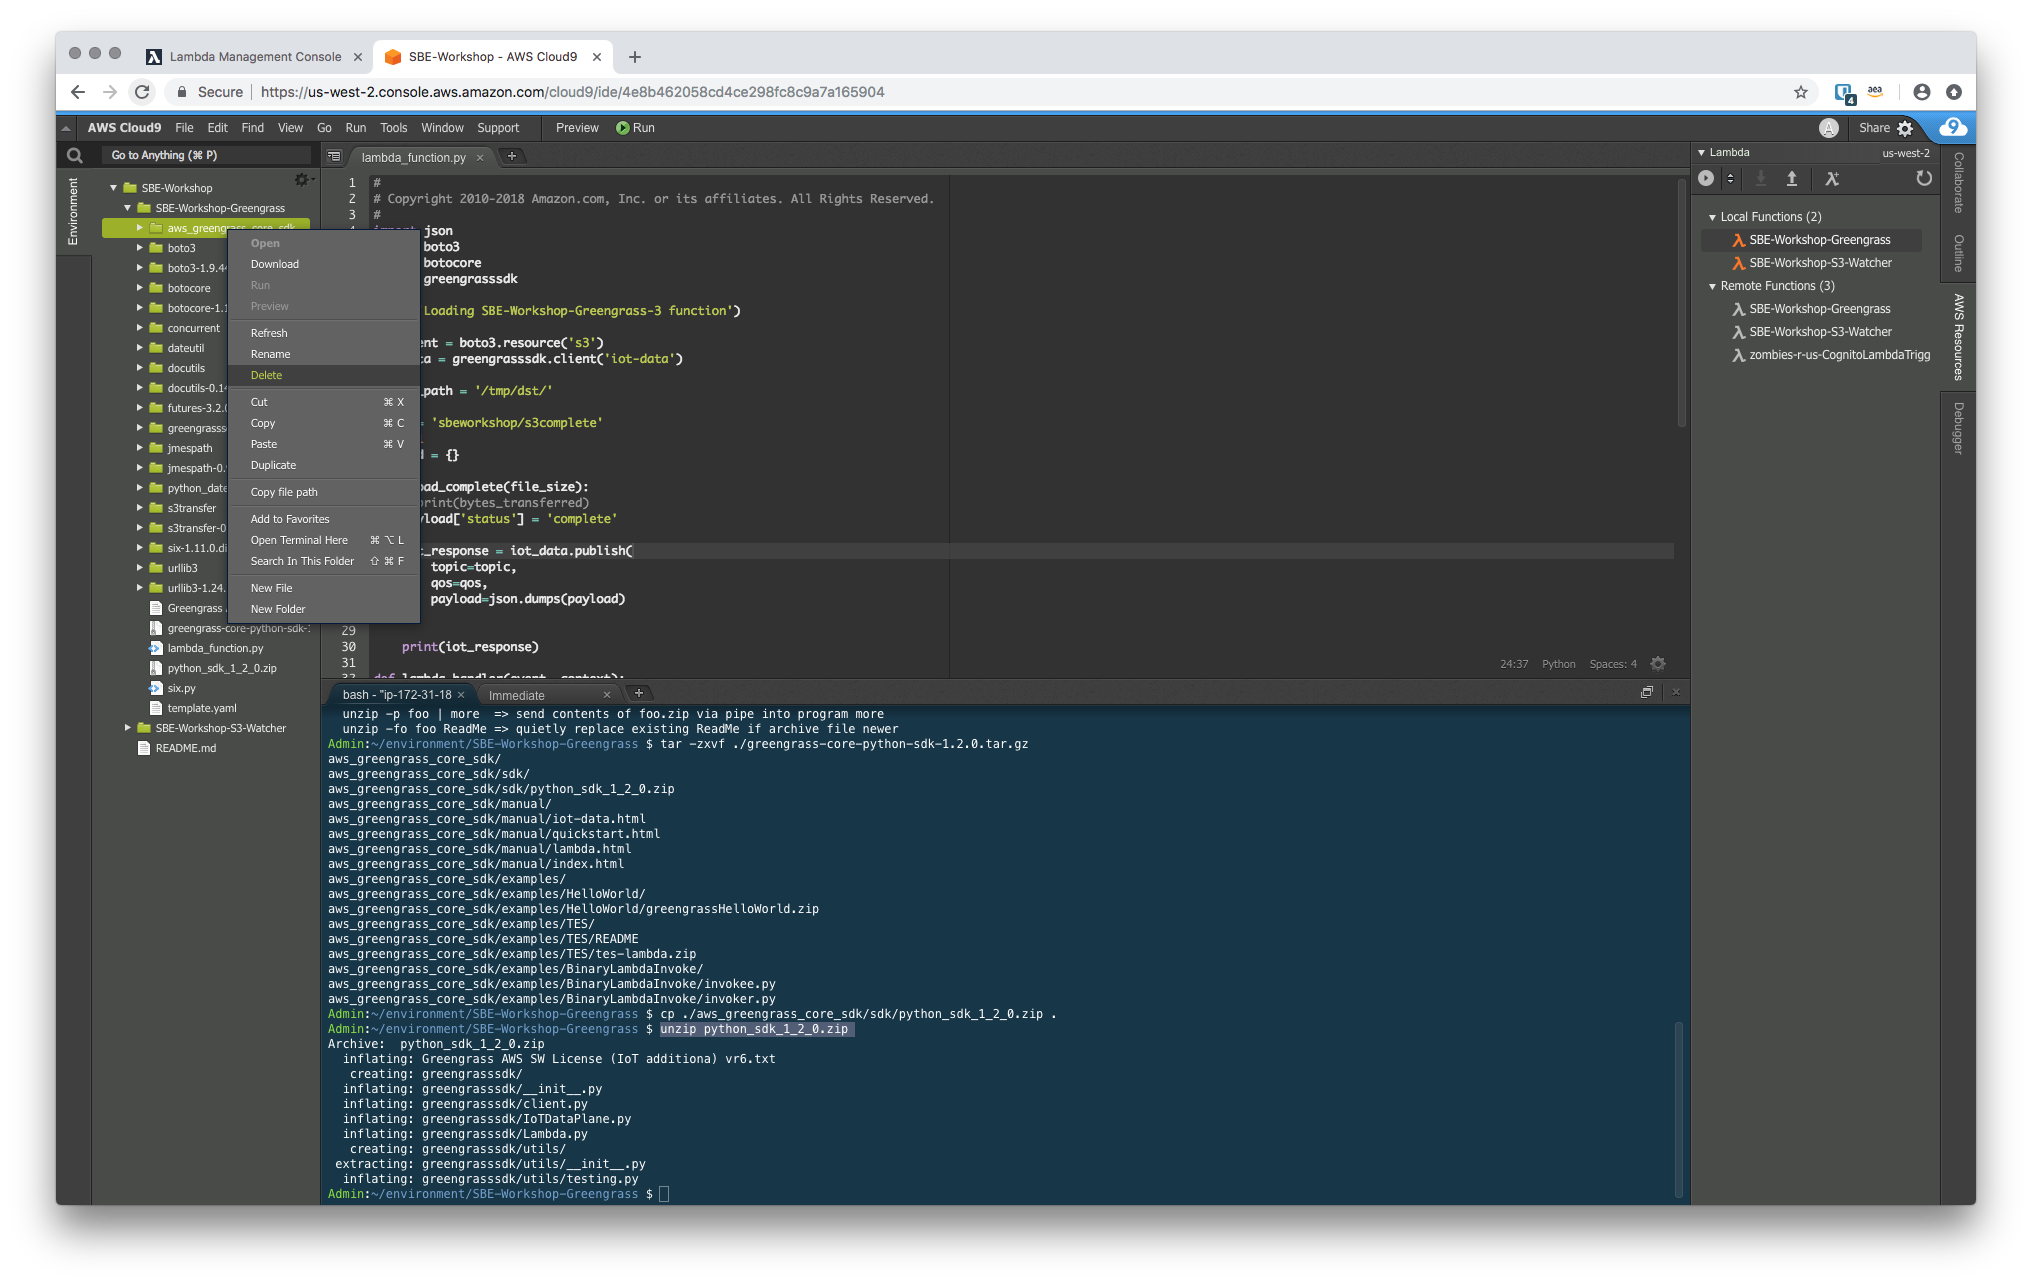Click the us-west-2 region label
This screenshot has width=2032, height=1285.
(x=1906, y=153)
